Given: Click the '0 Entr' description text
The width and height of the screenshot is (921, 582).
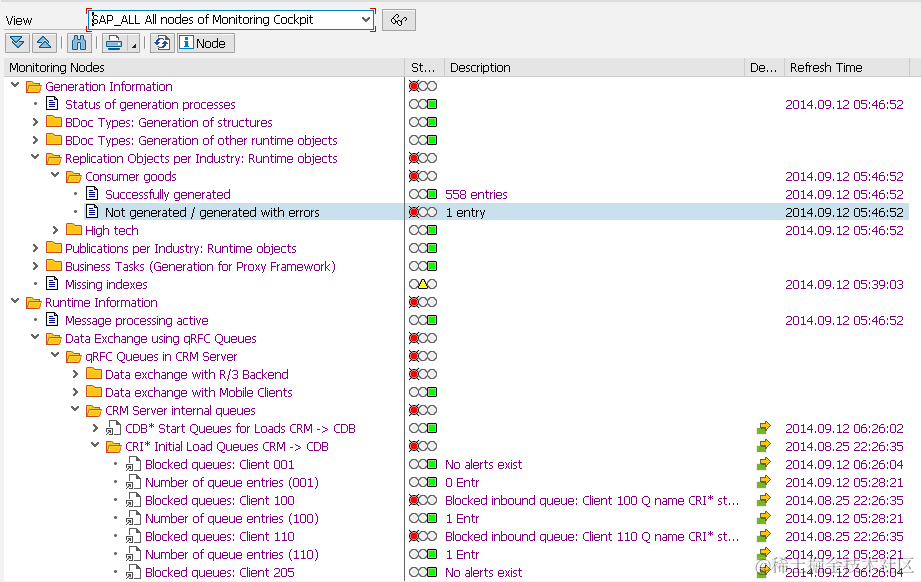Looking at the screenshot, I should (462, 483).
